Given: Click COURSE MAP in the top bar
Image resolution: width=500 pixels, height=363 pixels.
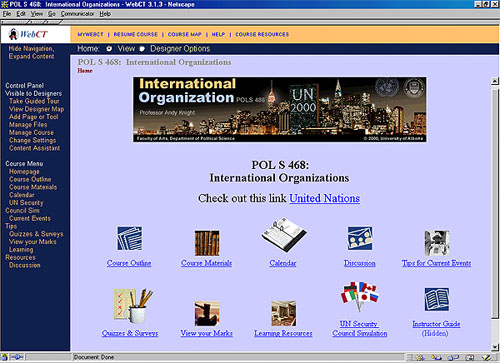Looking at the screenshot, I should point(184,34).
